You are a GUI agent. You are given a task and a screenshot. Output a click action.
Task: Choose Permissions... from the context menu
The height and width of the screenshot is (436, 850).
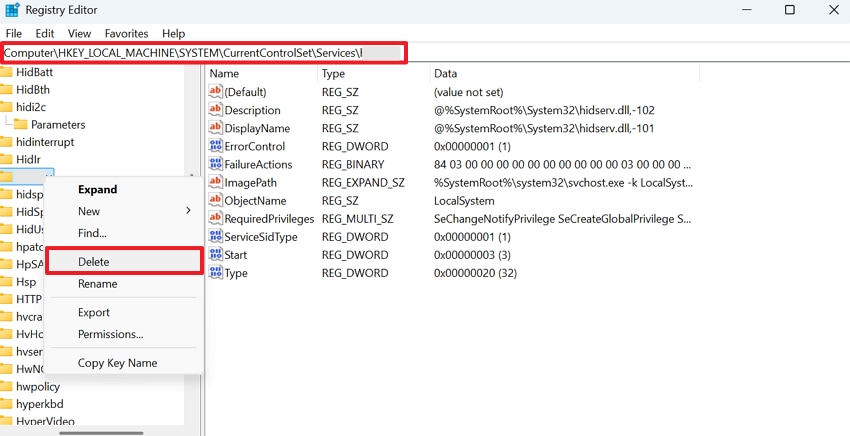pyautogui.click(x=124, y=334)
